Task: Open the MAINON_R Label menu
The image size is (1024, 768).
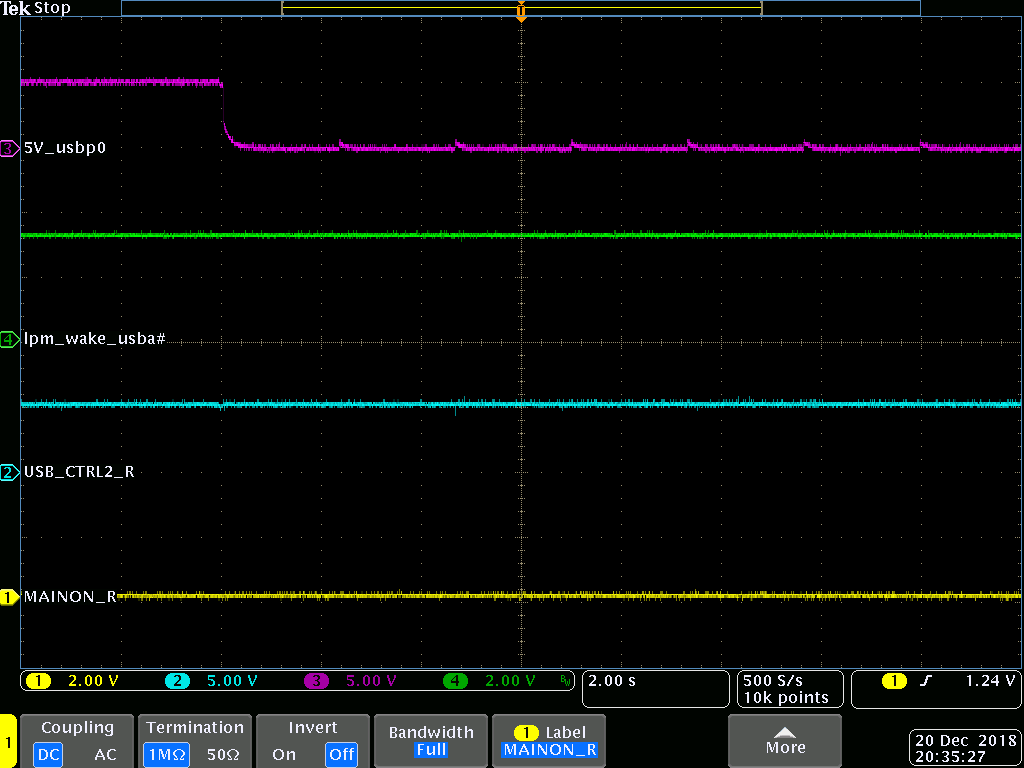Action: (549, 741)
